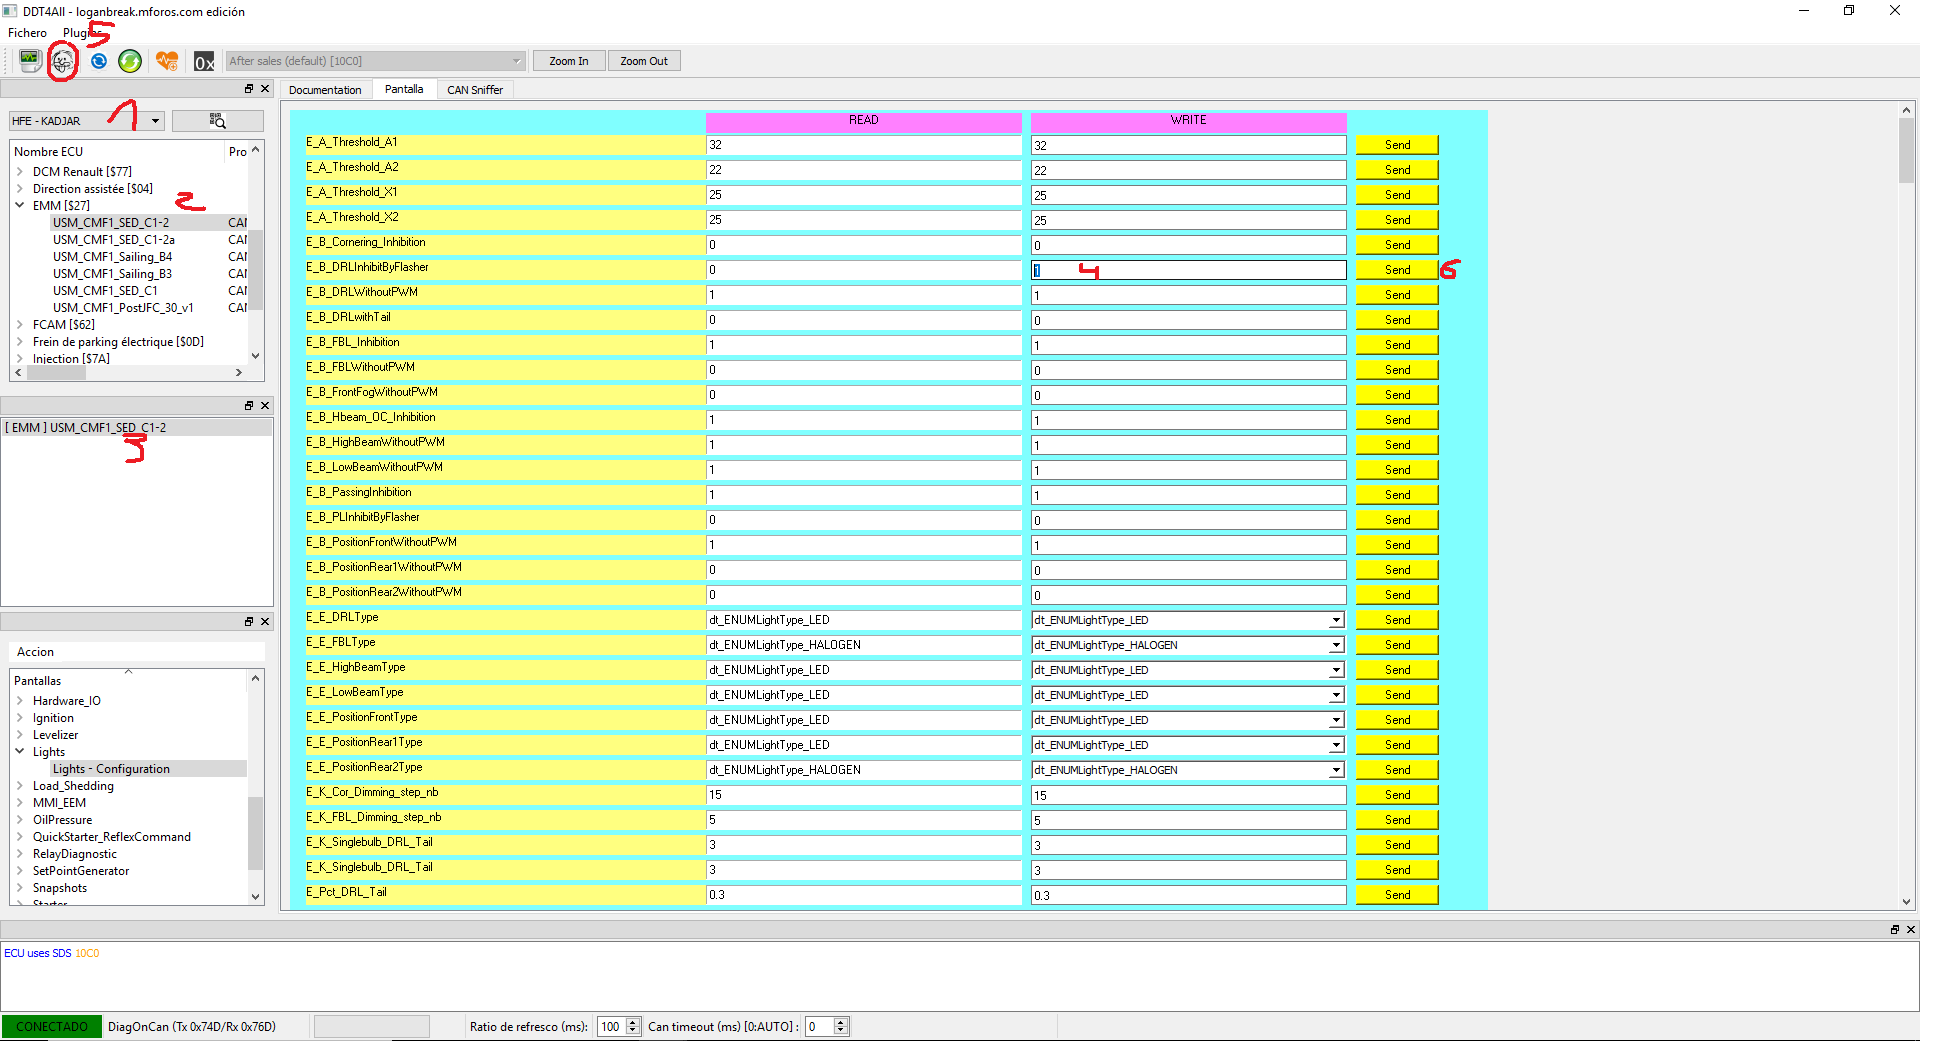The image size is (1942, 1041).
Task: Close the ECU list panel
Action: tap(265, 89)
